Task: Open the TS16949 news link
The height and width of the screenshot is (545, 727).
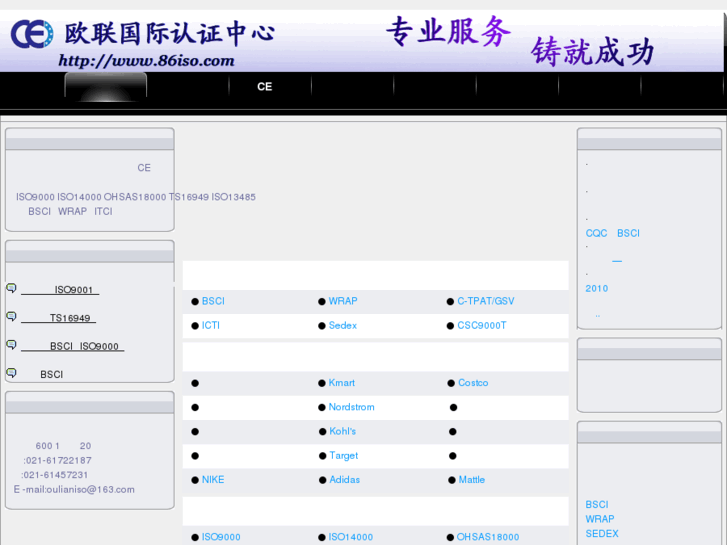Action: click(58, 318)
